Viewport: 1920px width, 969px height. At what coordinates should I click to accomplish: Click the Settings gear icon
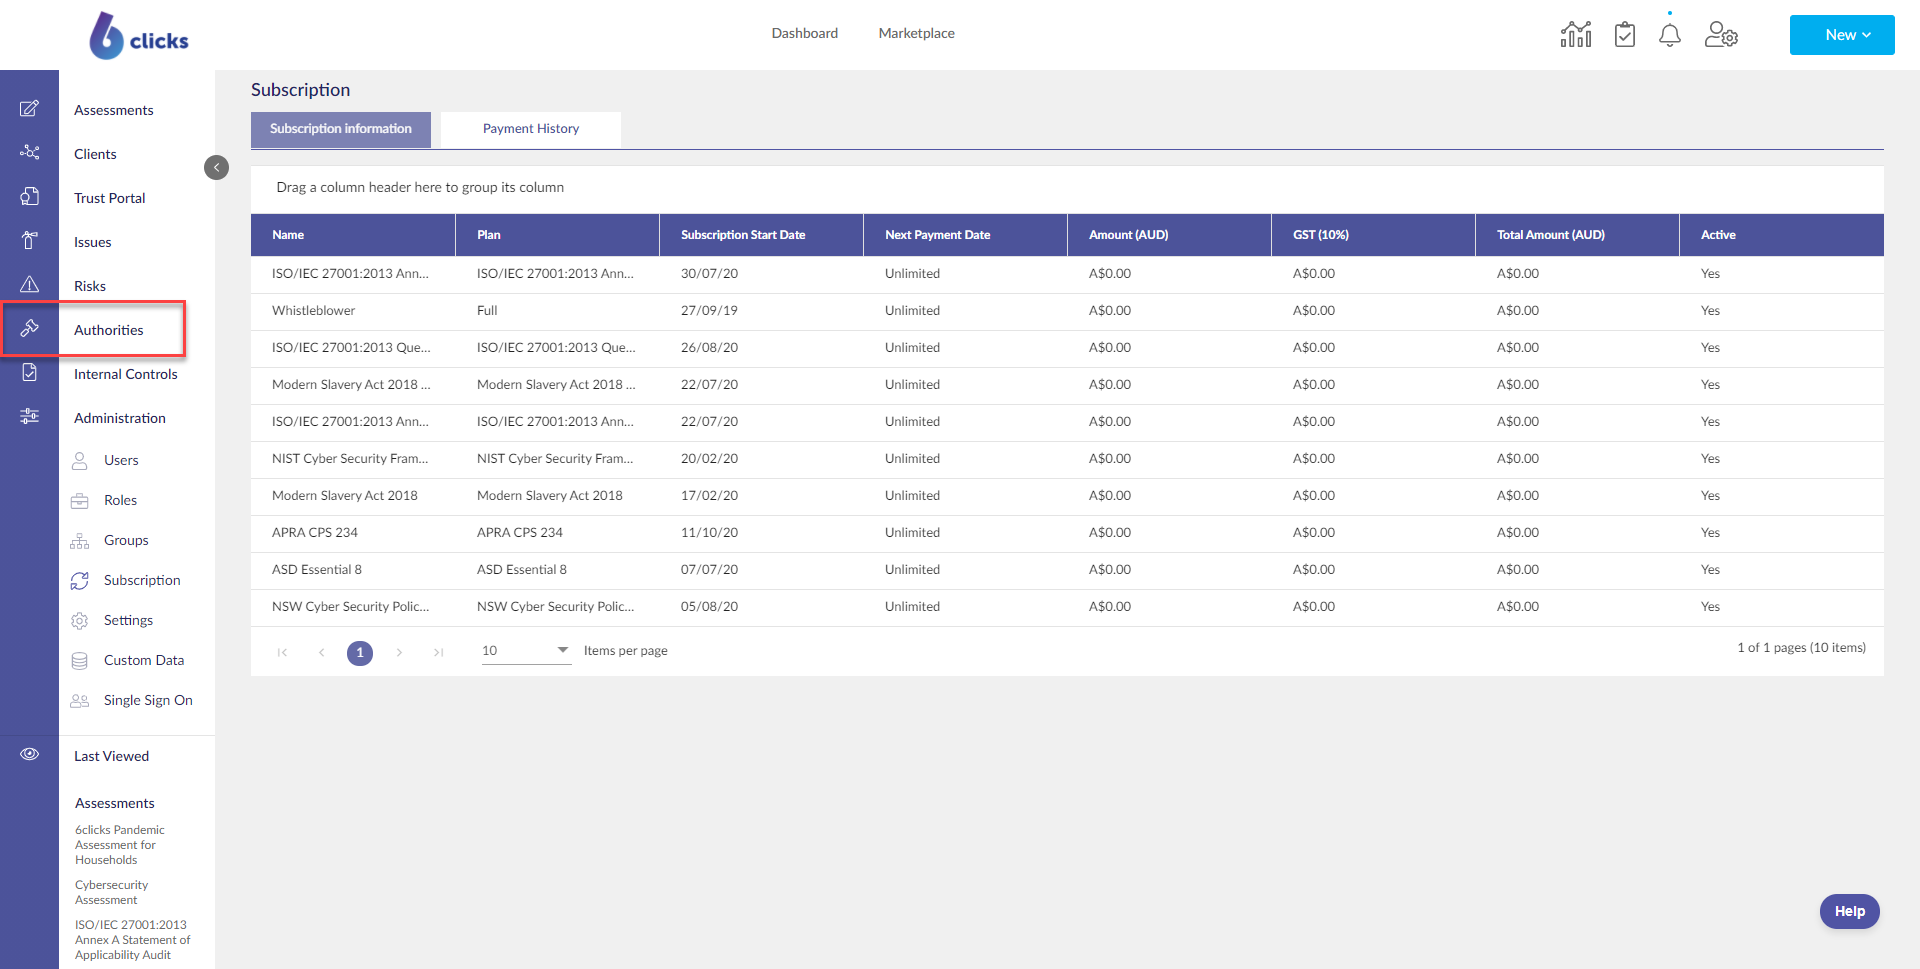[x=80, y=620]
